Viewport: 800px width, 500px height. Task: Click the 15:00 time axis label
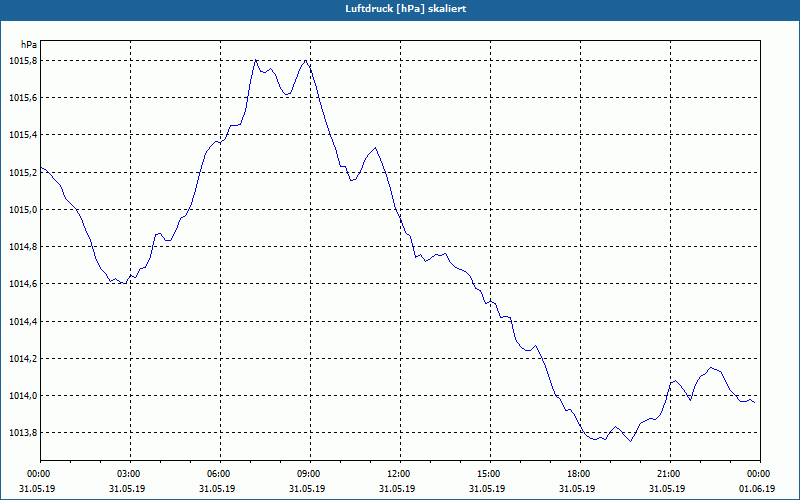(490, 474)
